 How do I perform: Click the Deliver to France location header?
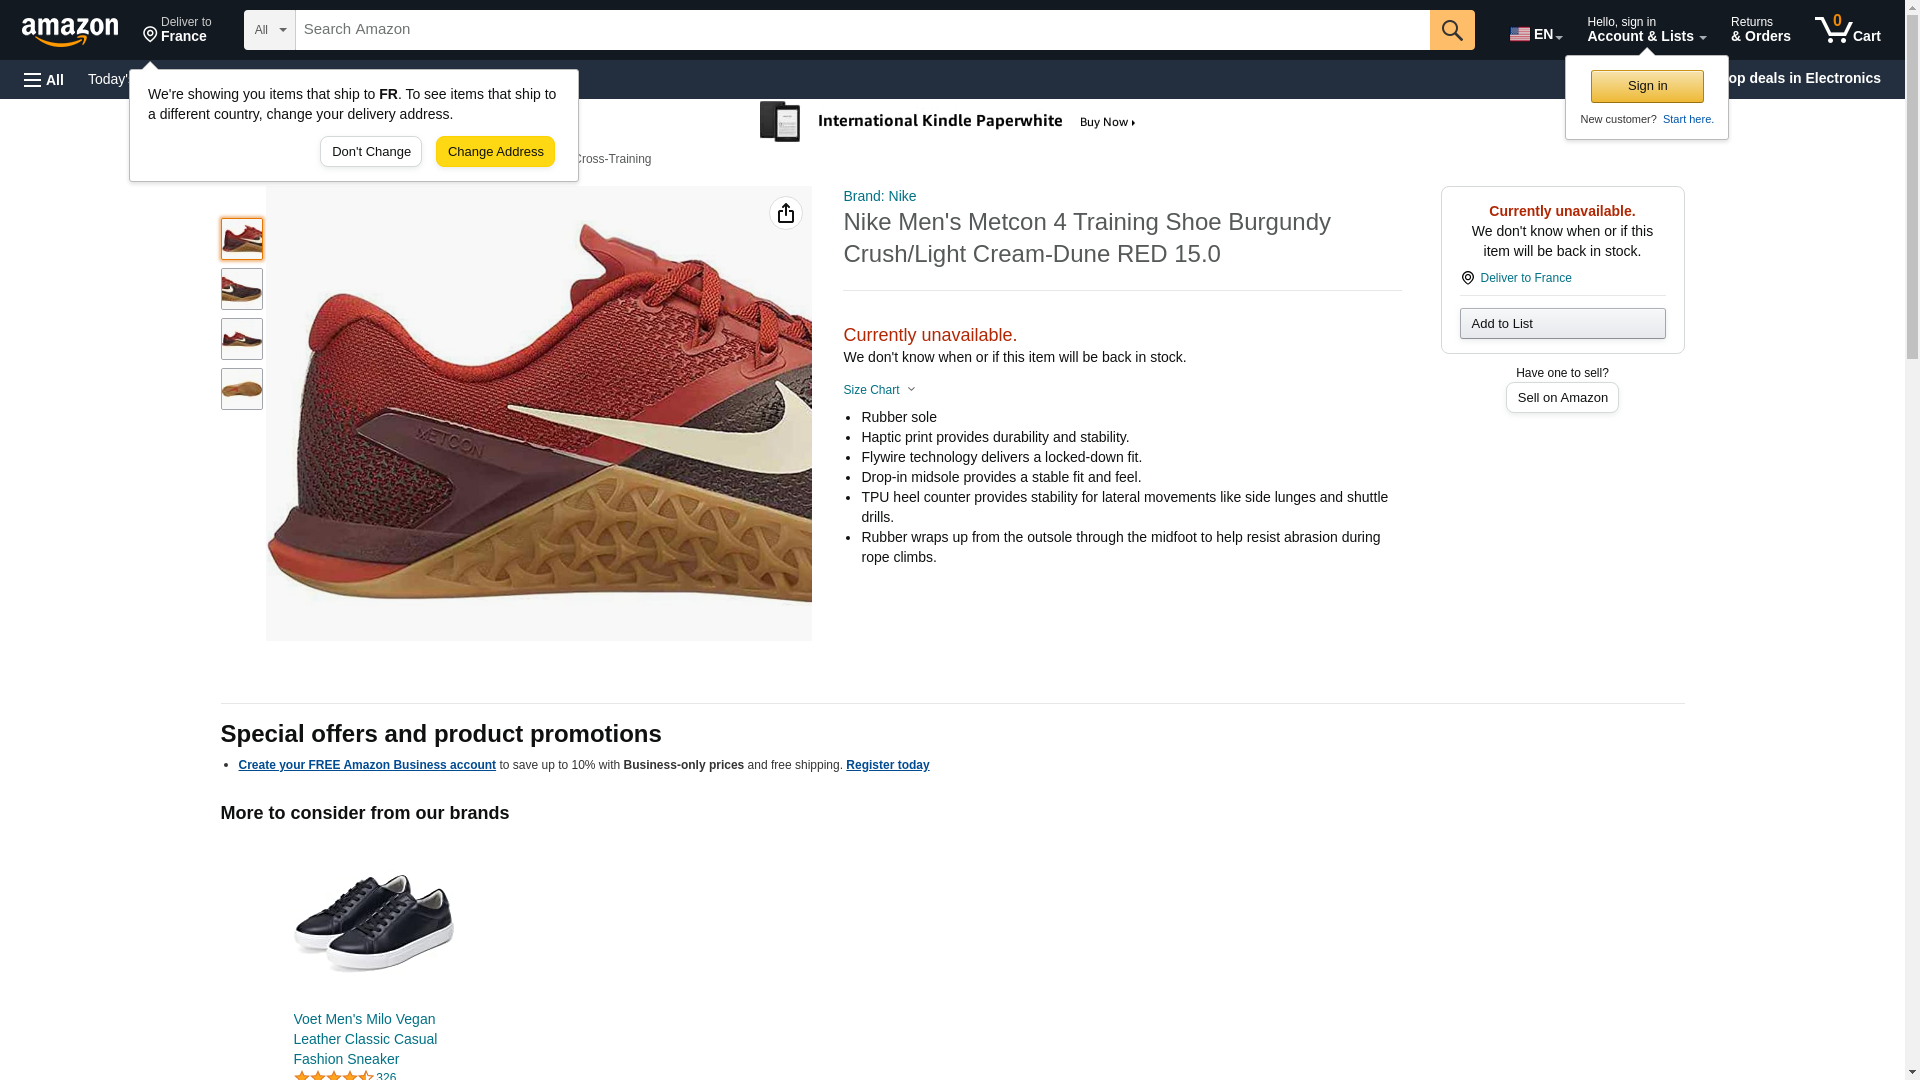click(x=177, y=30)
